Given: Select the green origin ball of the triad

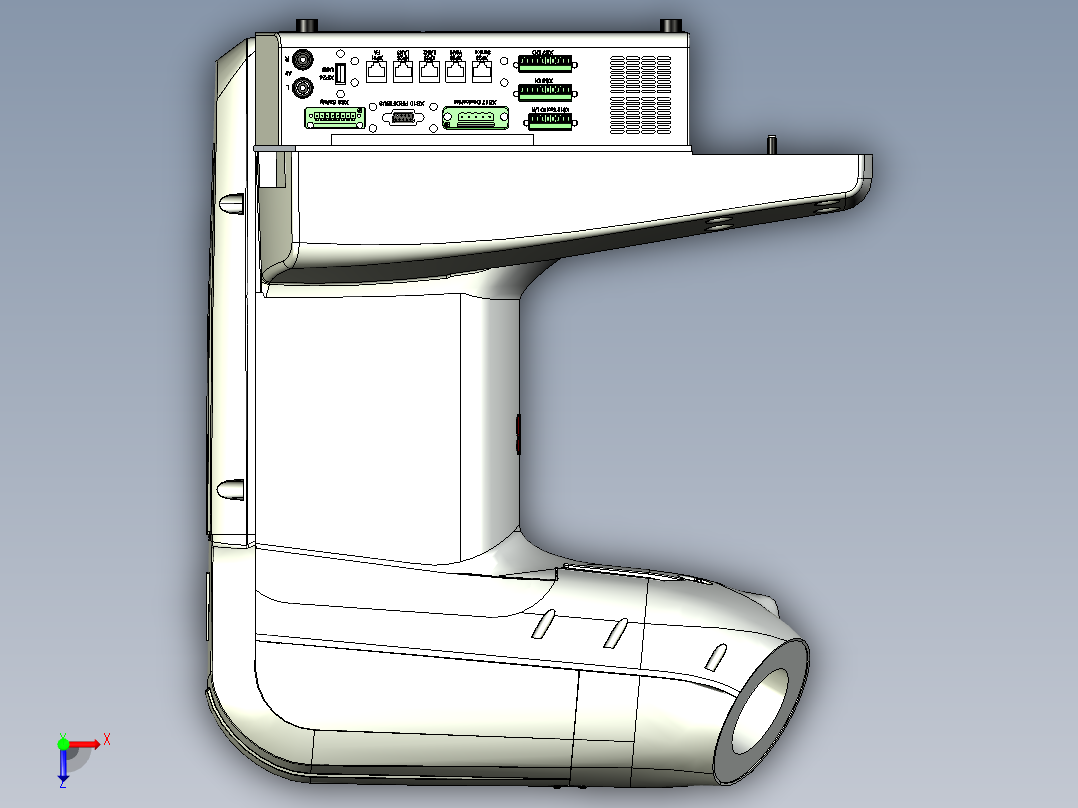Looking at the screenshot, I should [63, 744].
